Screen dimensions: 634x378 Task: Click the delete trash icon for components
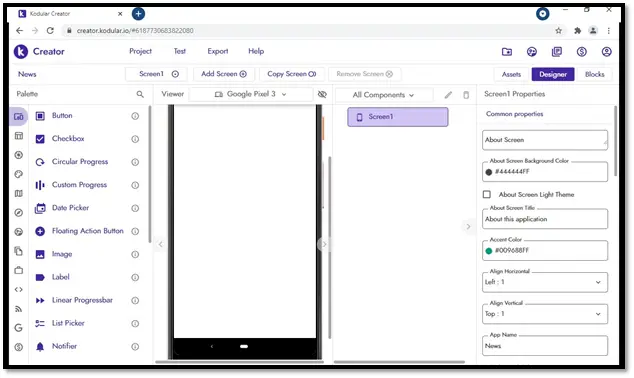466,95
